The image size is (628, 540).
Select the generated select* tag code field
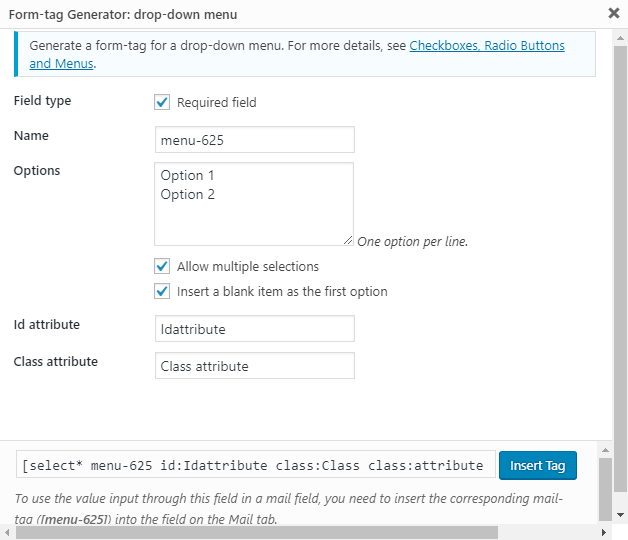[x=256, y=466]
